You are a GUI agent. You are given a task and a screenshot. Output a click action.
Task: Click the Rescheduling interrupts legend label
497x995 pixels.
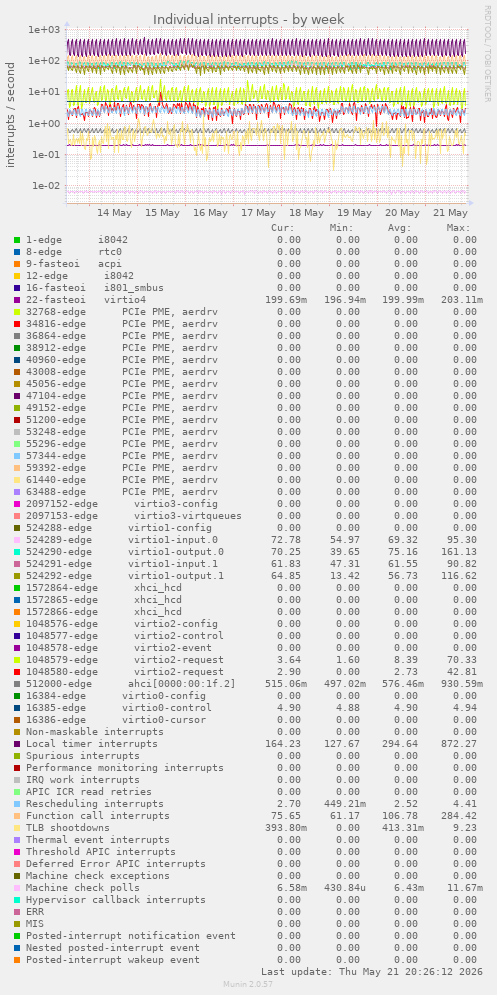[x=95, y=803]
